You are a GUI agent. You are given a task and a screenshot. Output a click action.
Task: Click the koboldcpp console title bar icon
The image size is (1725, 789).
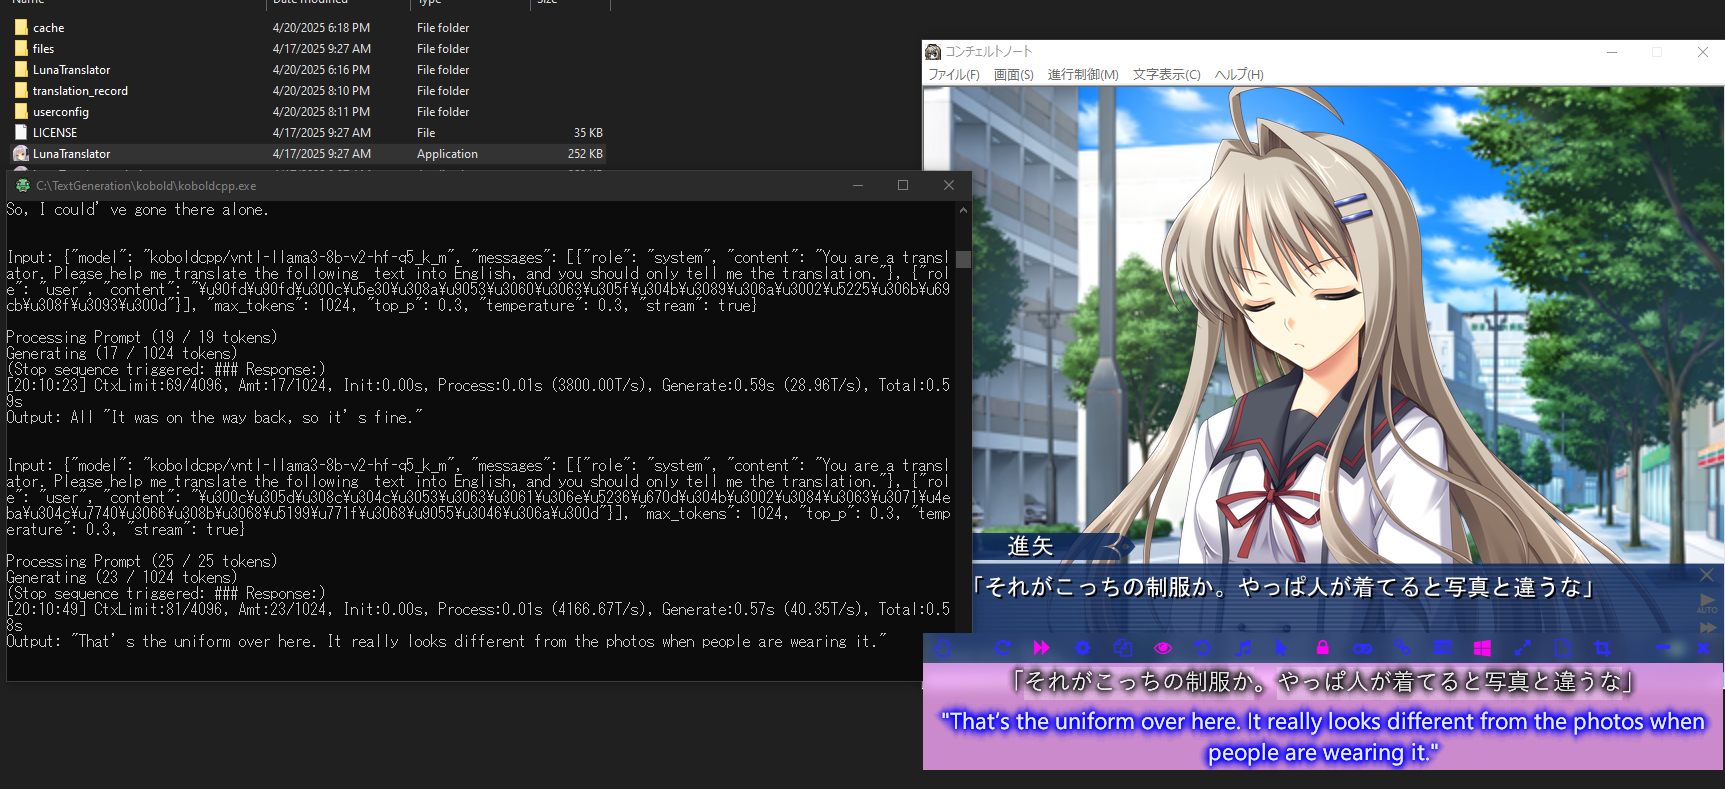pos(22,185)
